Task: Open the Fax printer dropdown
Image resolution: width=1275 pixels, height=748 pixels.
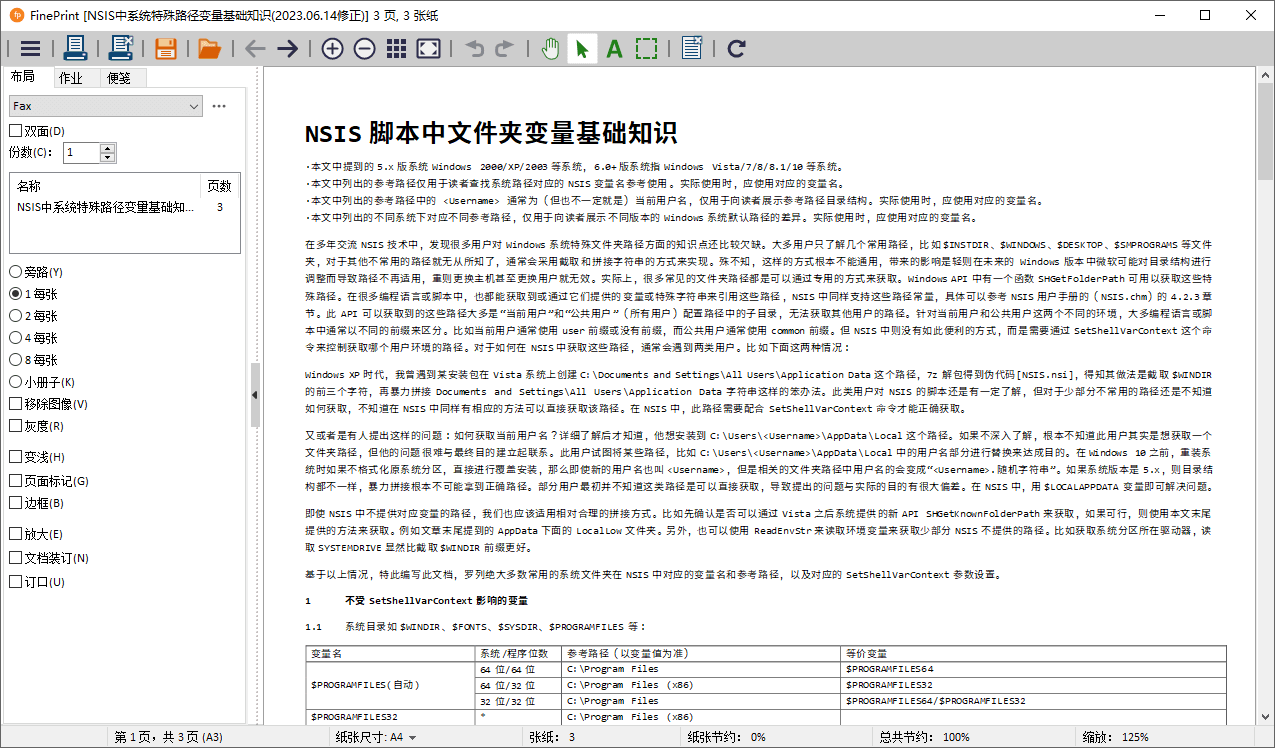Action: 105,106
